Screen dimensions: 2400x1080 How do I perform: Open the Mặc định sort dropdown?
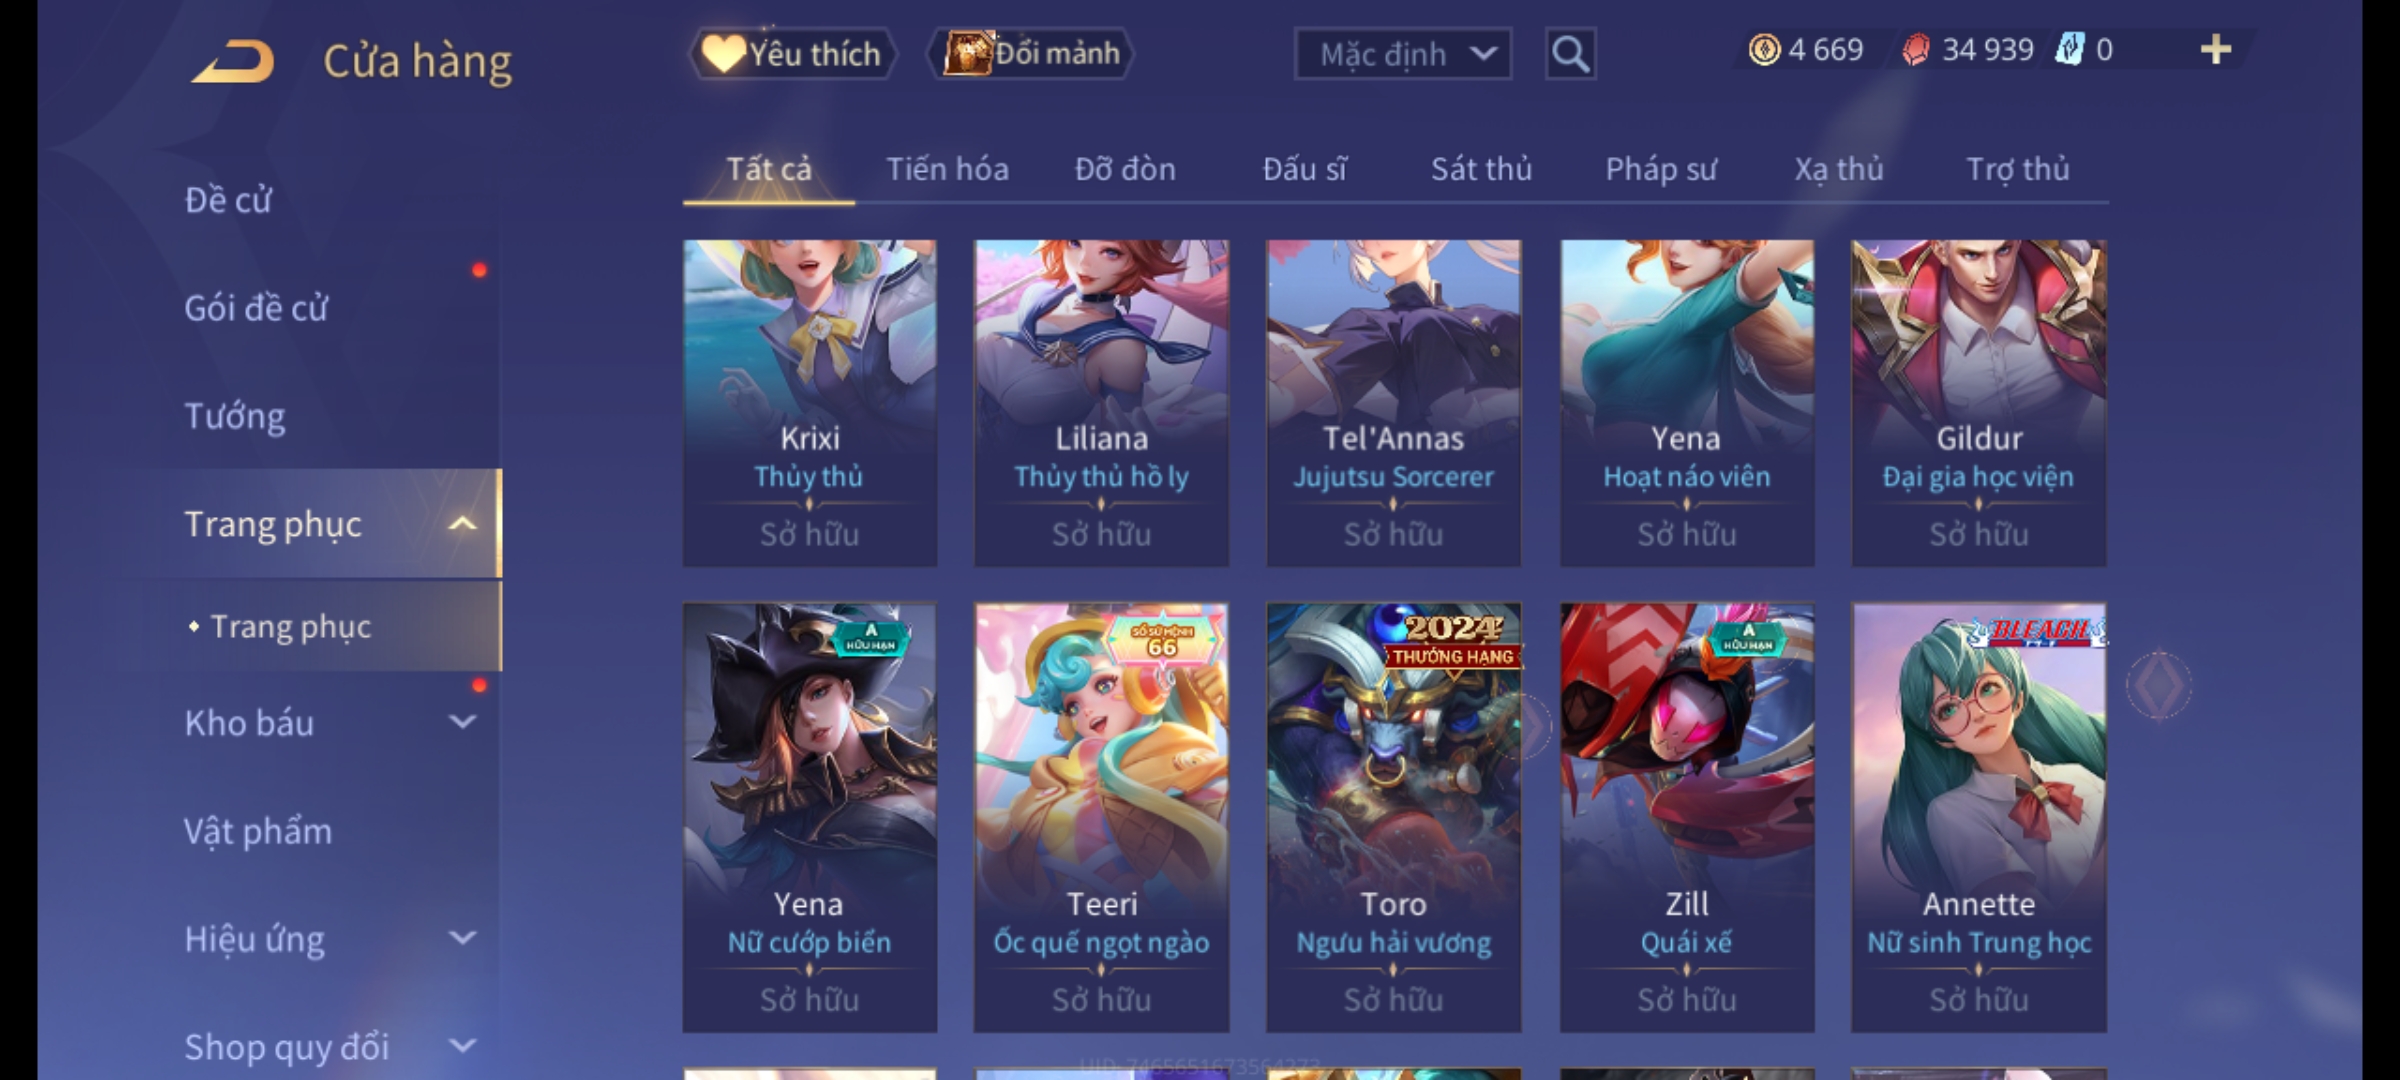coord(1402,54)
